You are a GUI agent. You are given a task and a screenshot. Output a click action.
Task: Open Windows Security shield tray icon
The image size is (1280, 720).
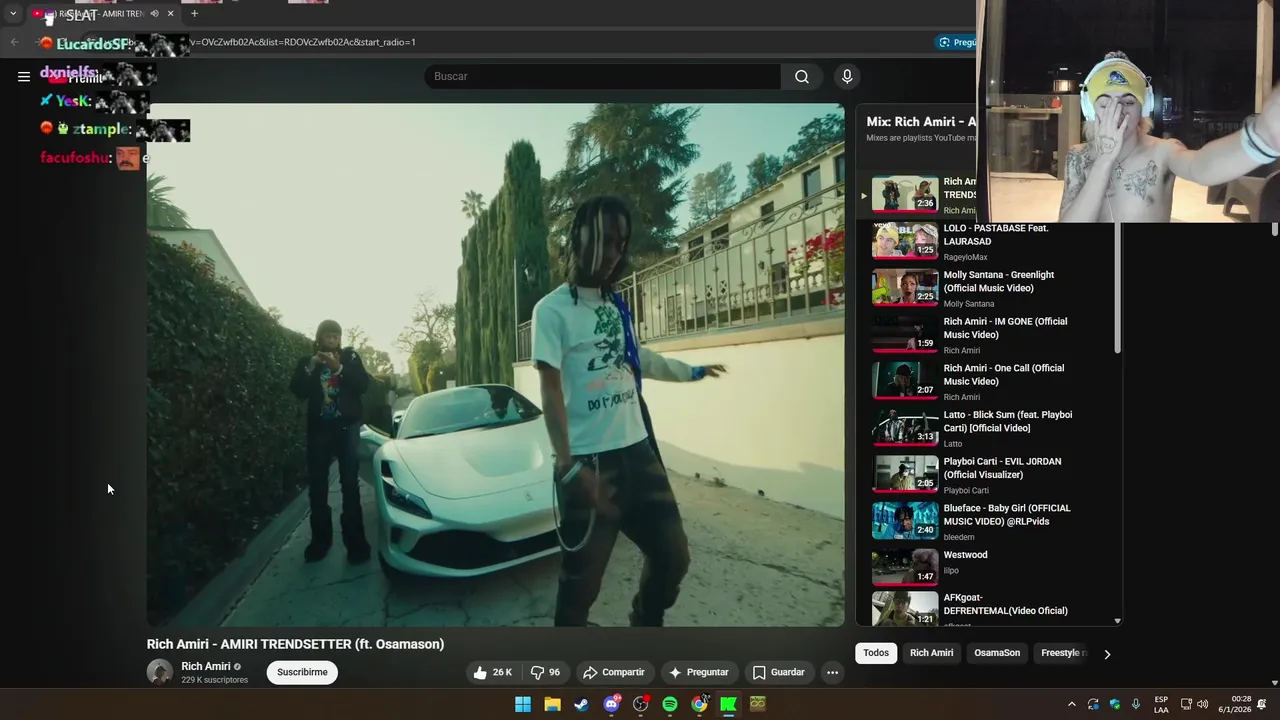1114,704
